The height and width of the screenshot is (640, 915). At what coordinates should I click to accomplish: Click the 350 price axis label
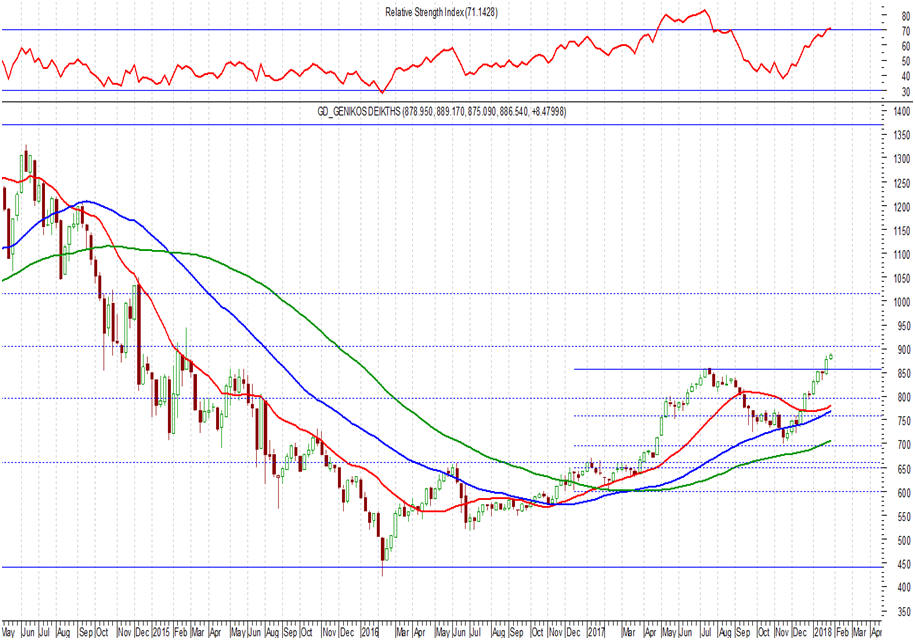click(904, 612)
